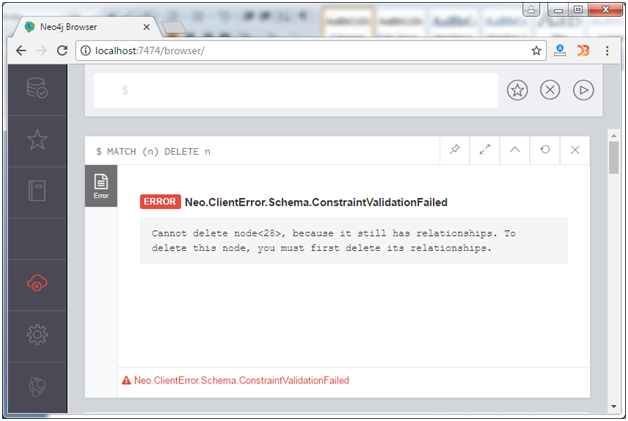
Task: Reload the browser page
Action: click(x=62, y=50)
